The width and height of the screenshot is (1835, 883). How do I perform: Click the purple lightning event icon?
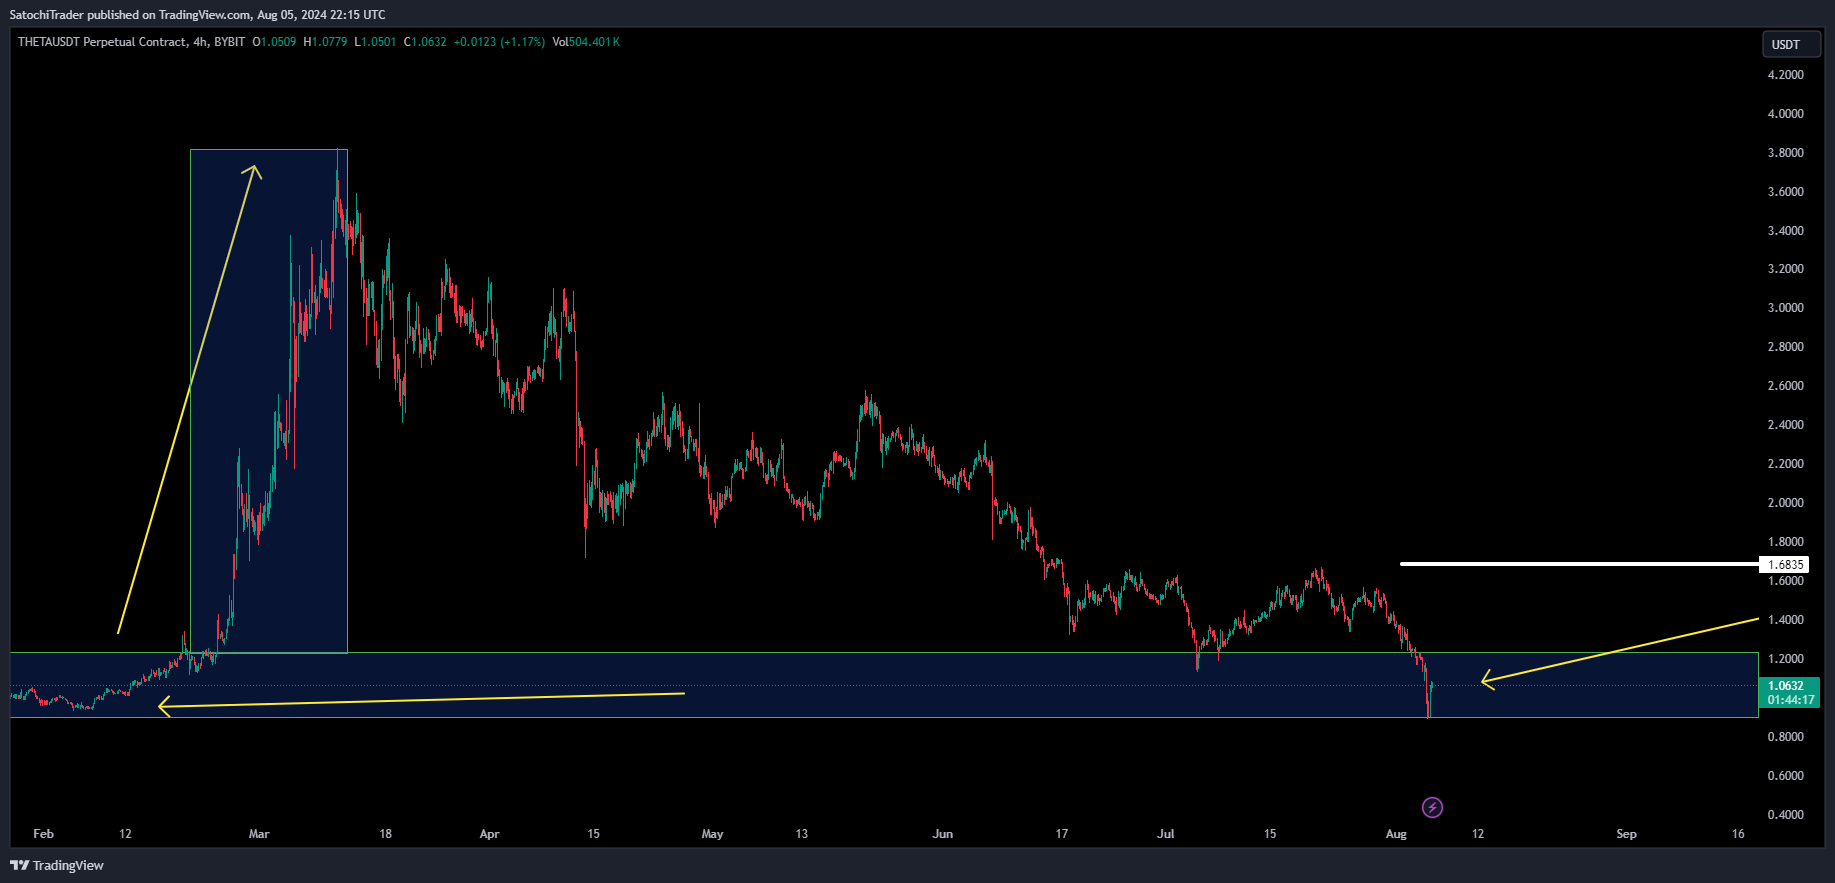tap(1432, 807)
